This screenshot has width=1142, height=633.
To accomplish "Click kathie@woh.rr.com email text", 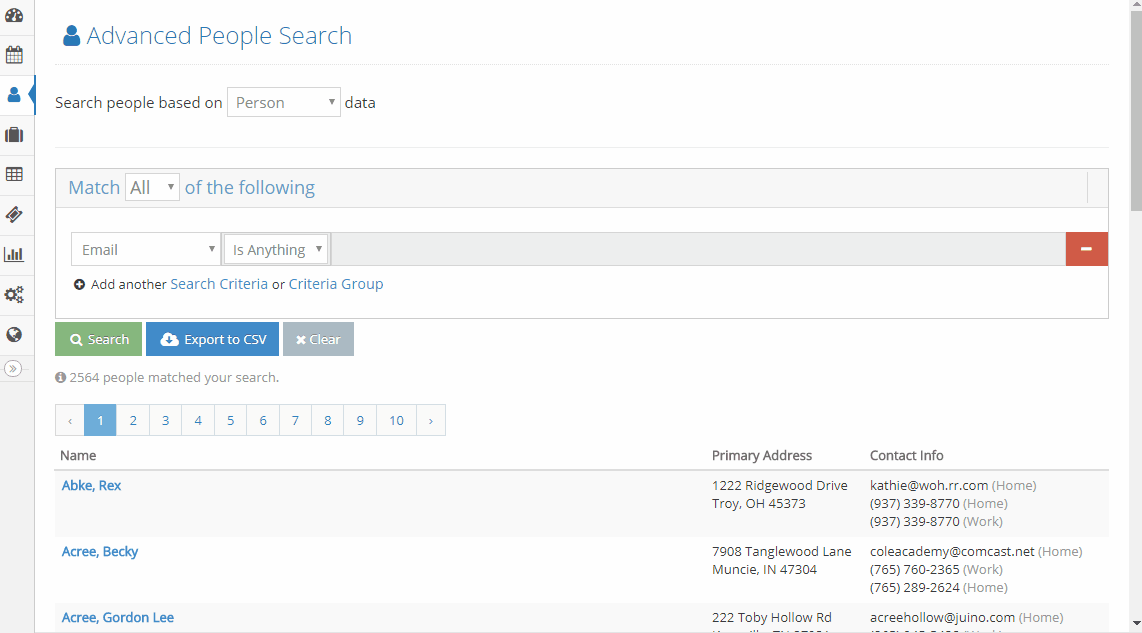I will tap(929, 486).
